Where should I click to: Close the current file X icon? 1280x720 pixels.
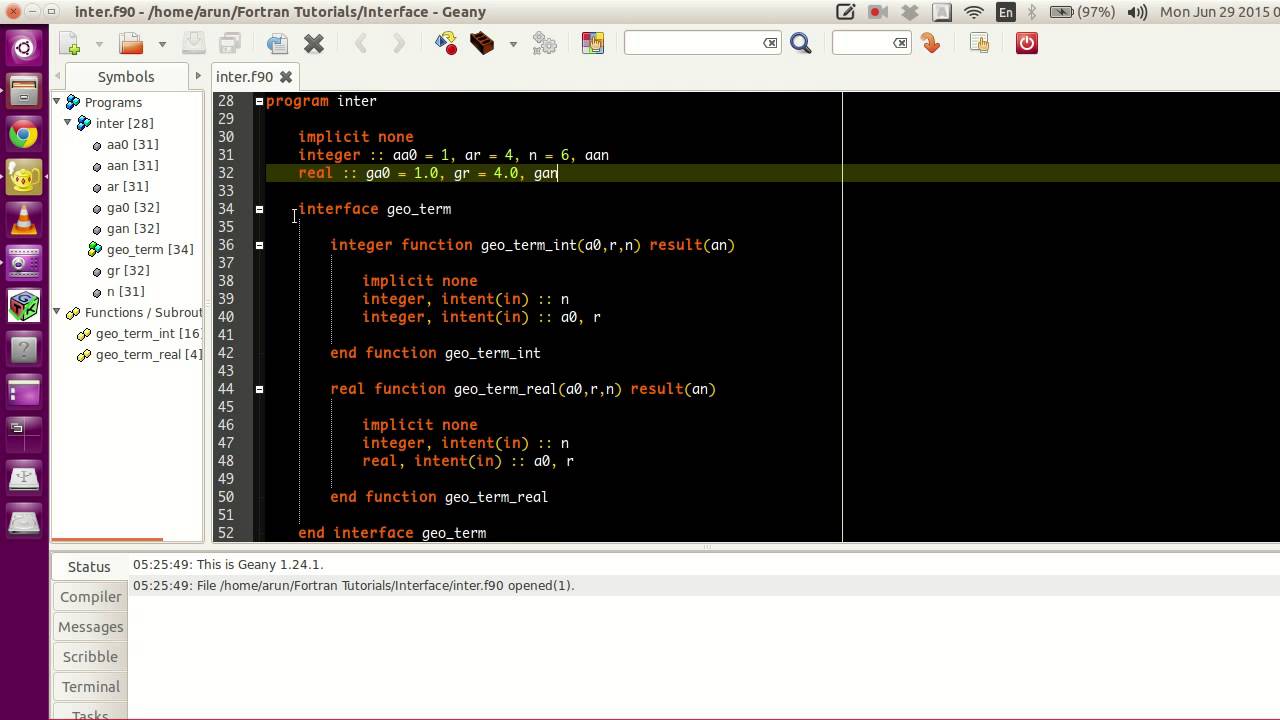click(314, 43)
